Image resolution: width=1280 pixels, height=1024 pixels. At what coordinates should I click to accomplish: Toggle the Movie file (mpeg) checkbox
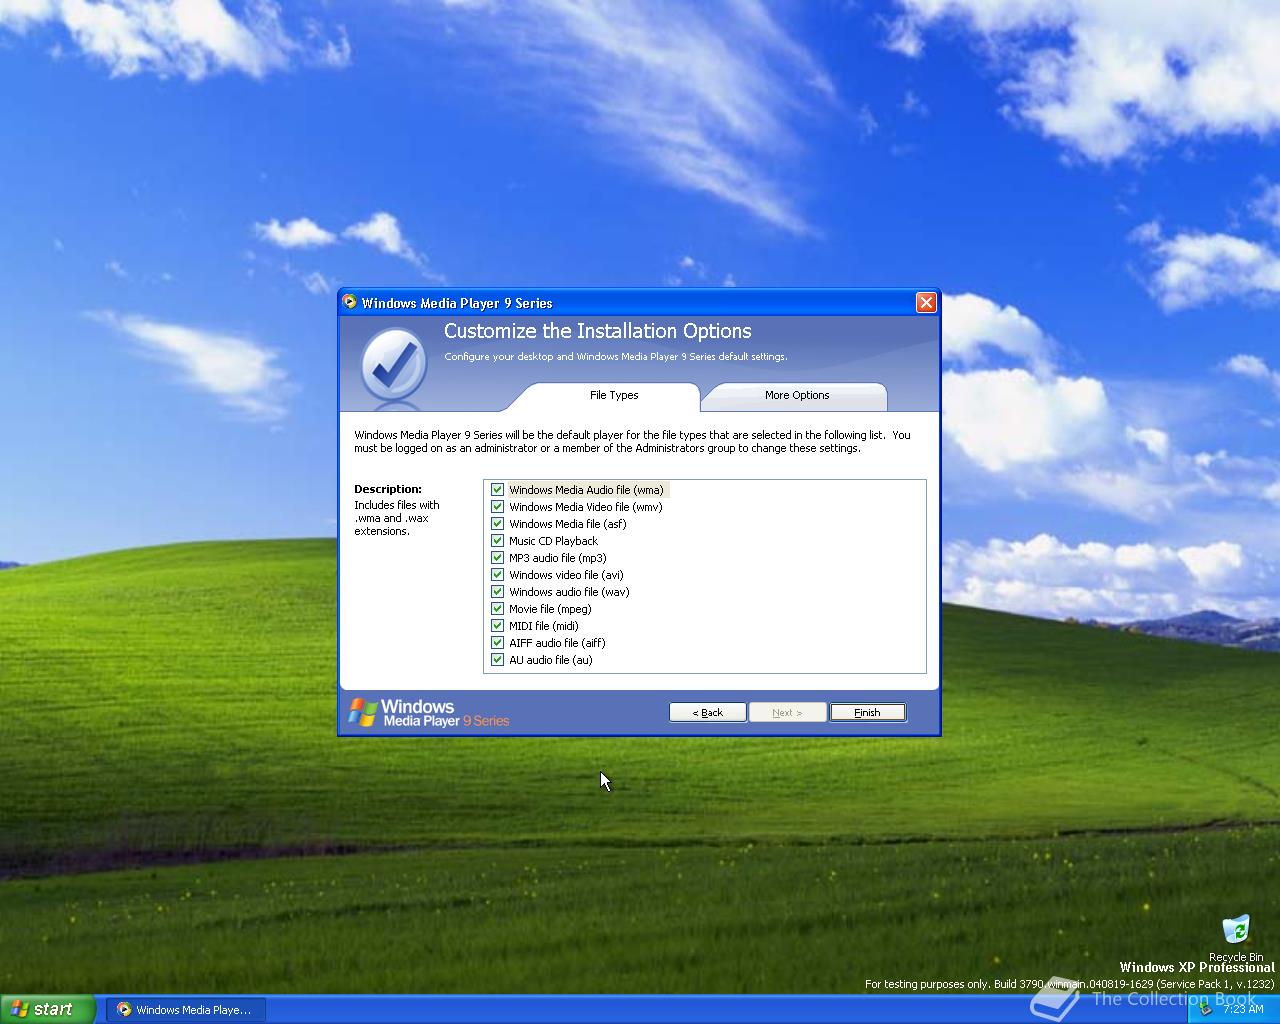coord(497,609)
